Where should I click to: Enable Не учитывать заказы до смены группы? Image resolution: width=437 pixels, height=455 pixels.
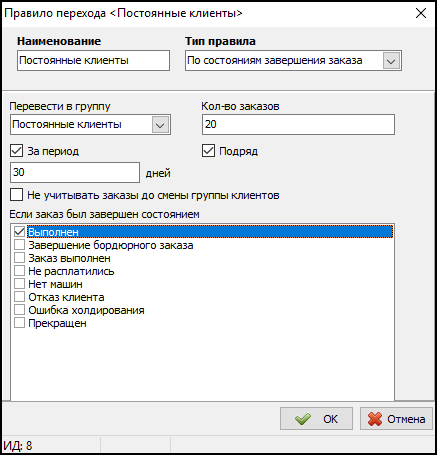pos(16,195)
